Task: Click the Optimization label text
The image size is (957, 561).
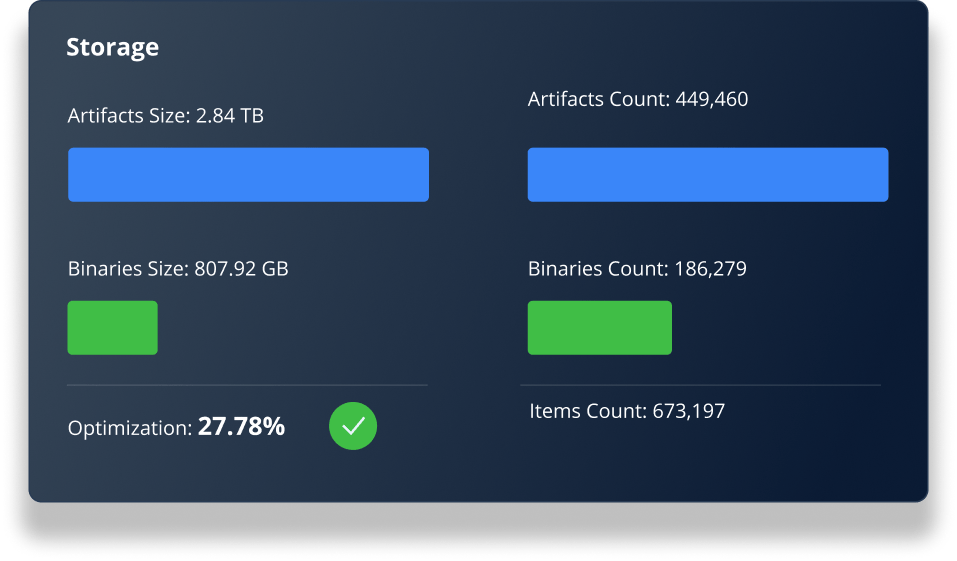Action: (130, 428)
